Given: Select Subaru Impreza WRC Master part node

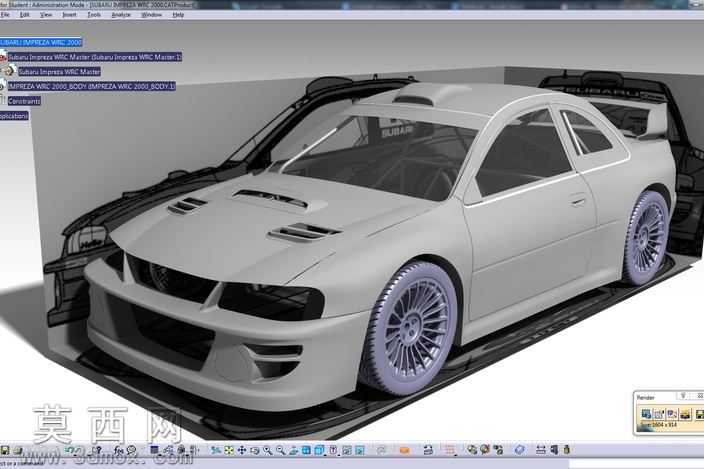Looking at the screenshot, I should 59,71.
